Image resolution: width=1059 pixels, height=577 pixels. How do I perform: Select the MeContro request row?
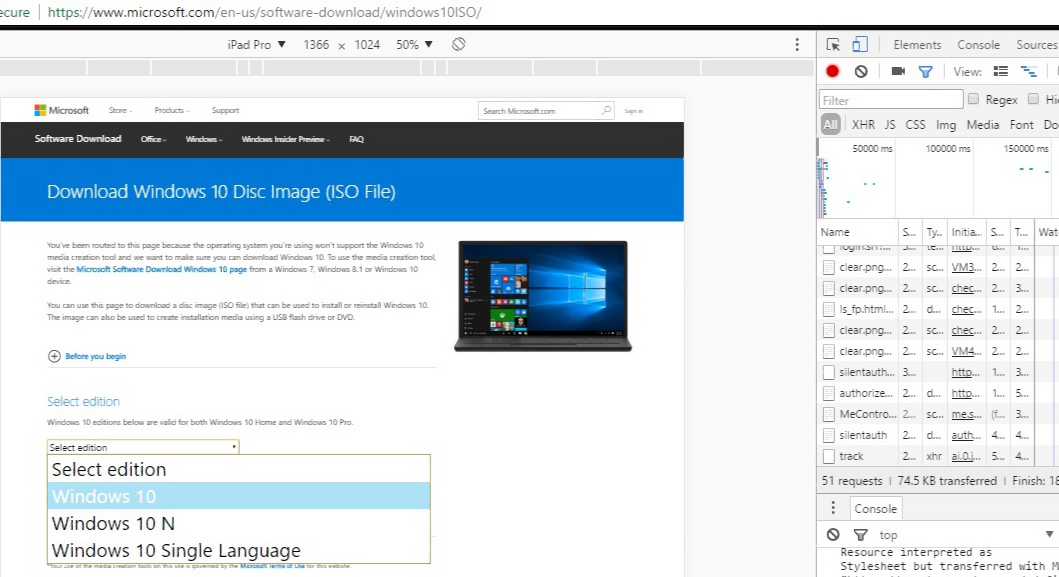pos(925,413)
